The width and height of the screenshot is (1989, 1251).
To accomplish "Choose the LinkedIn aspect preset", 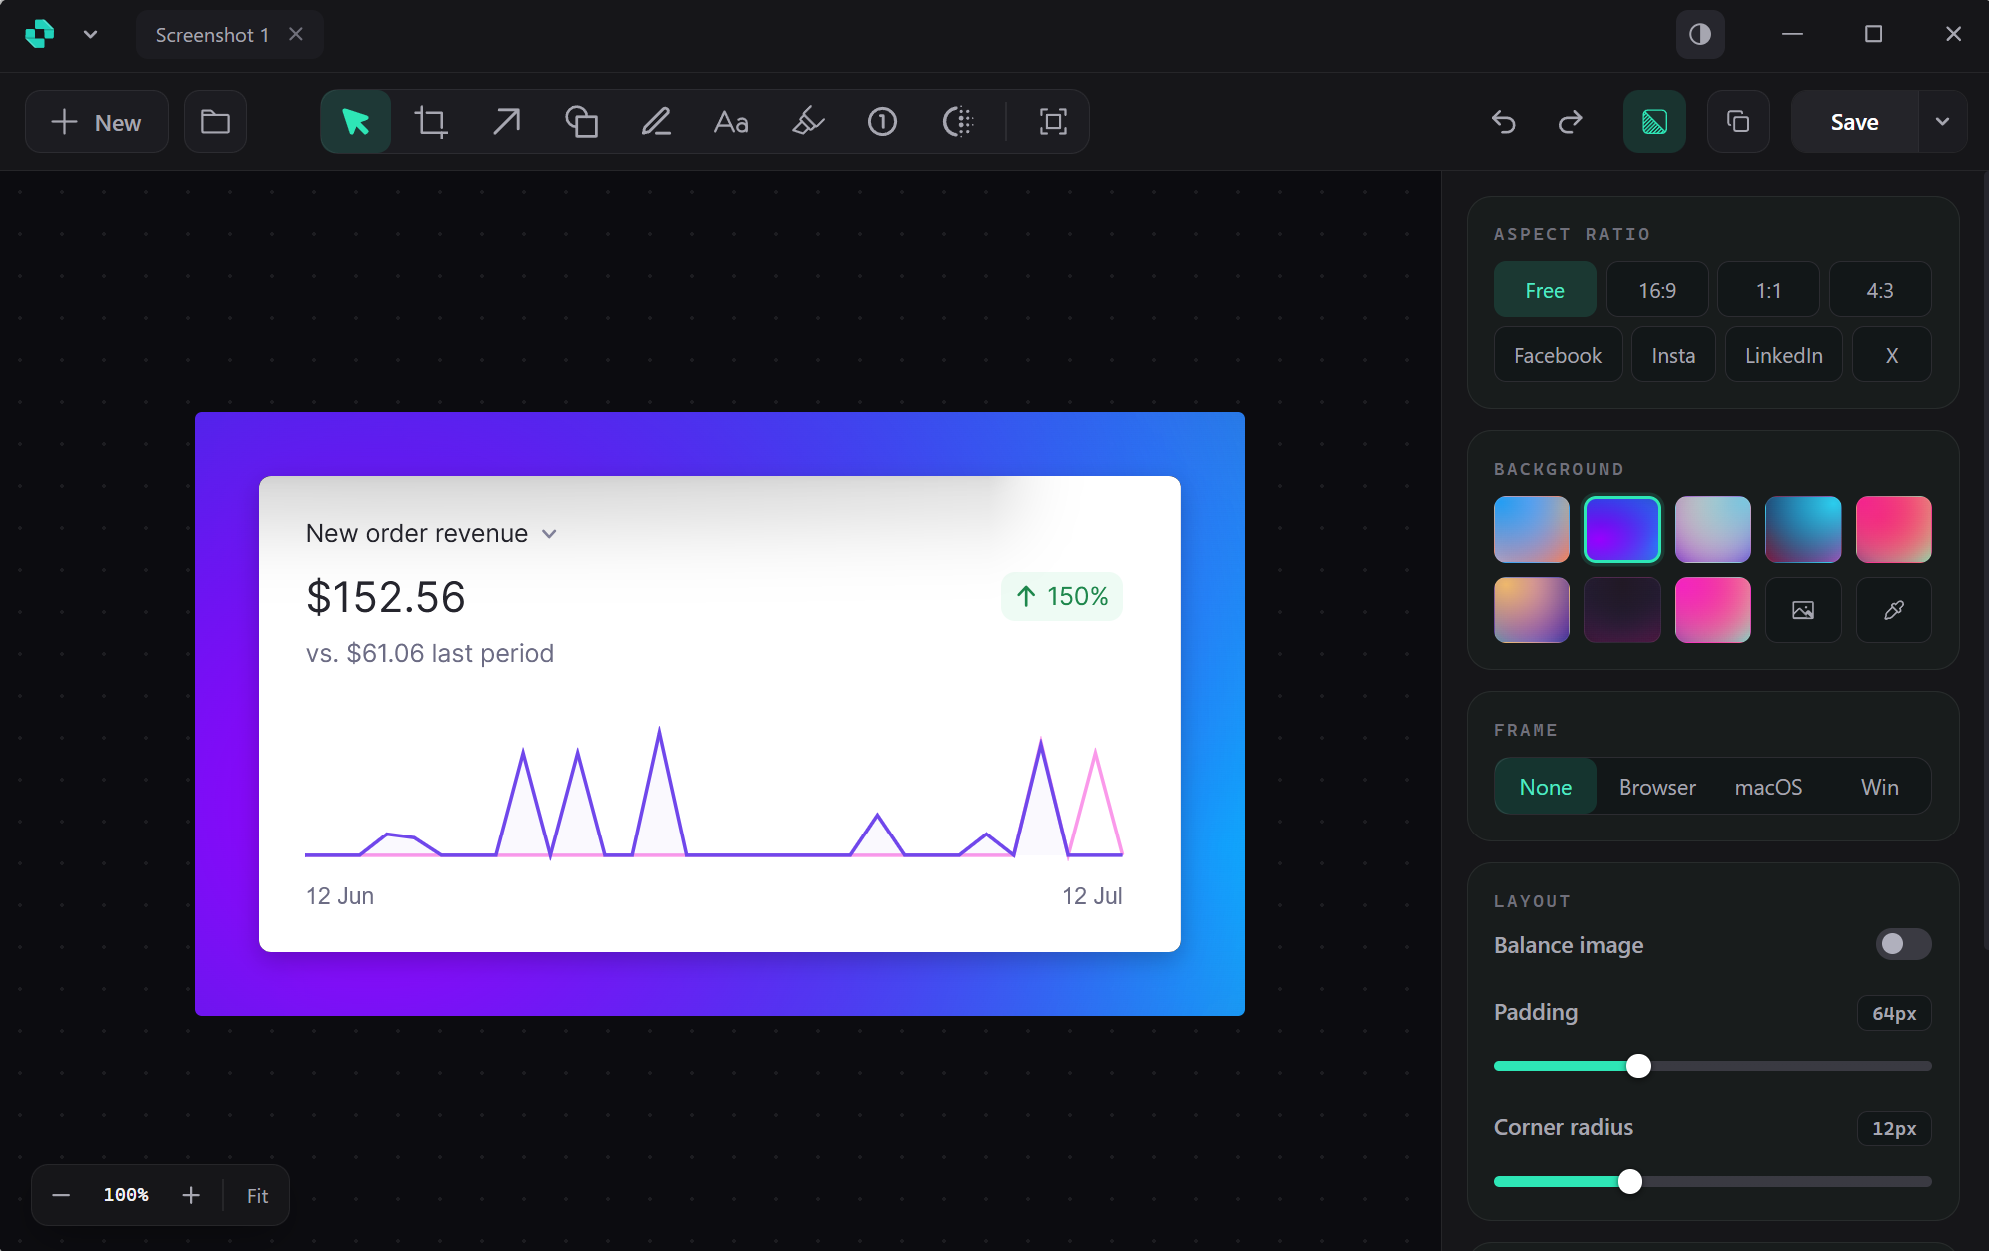I will tap(1784, 355).
